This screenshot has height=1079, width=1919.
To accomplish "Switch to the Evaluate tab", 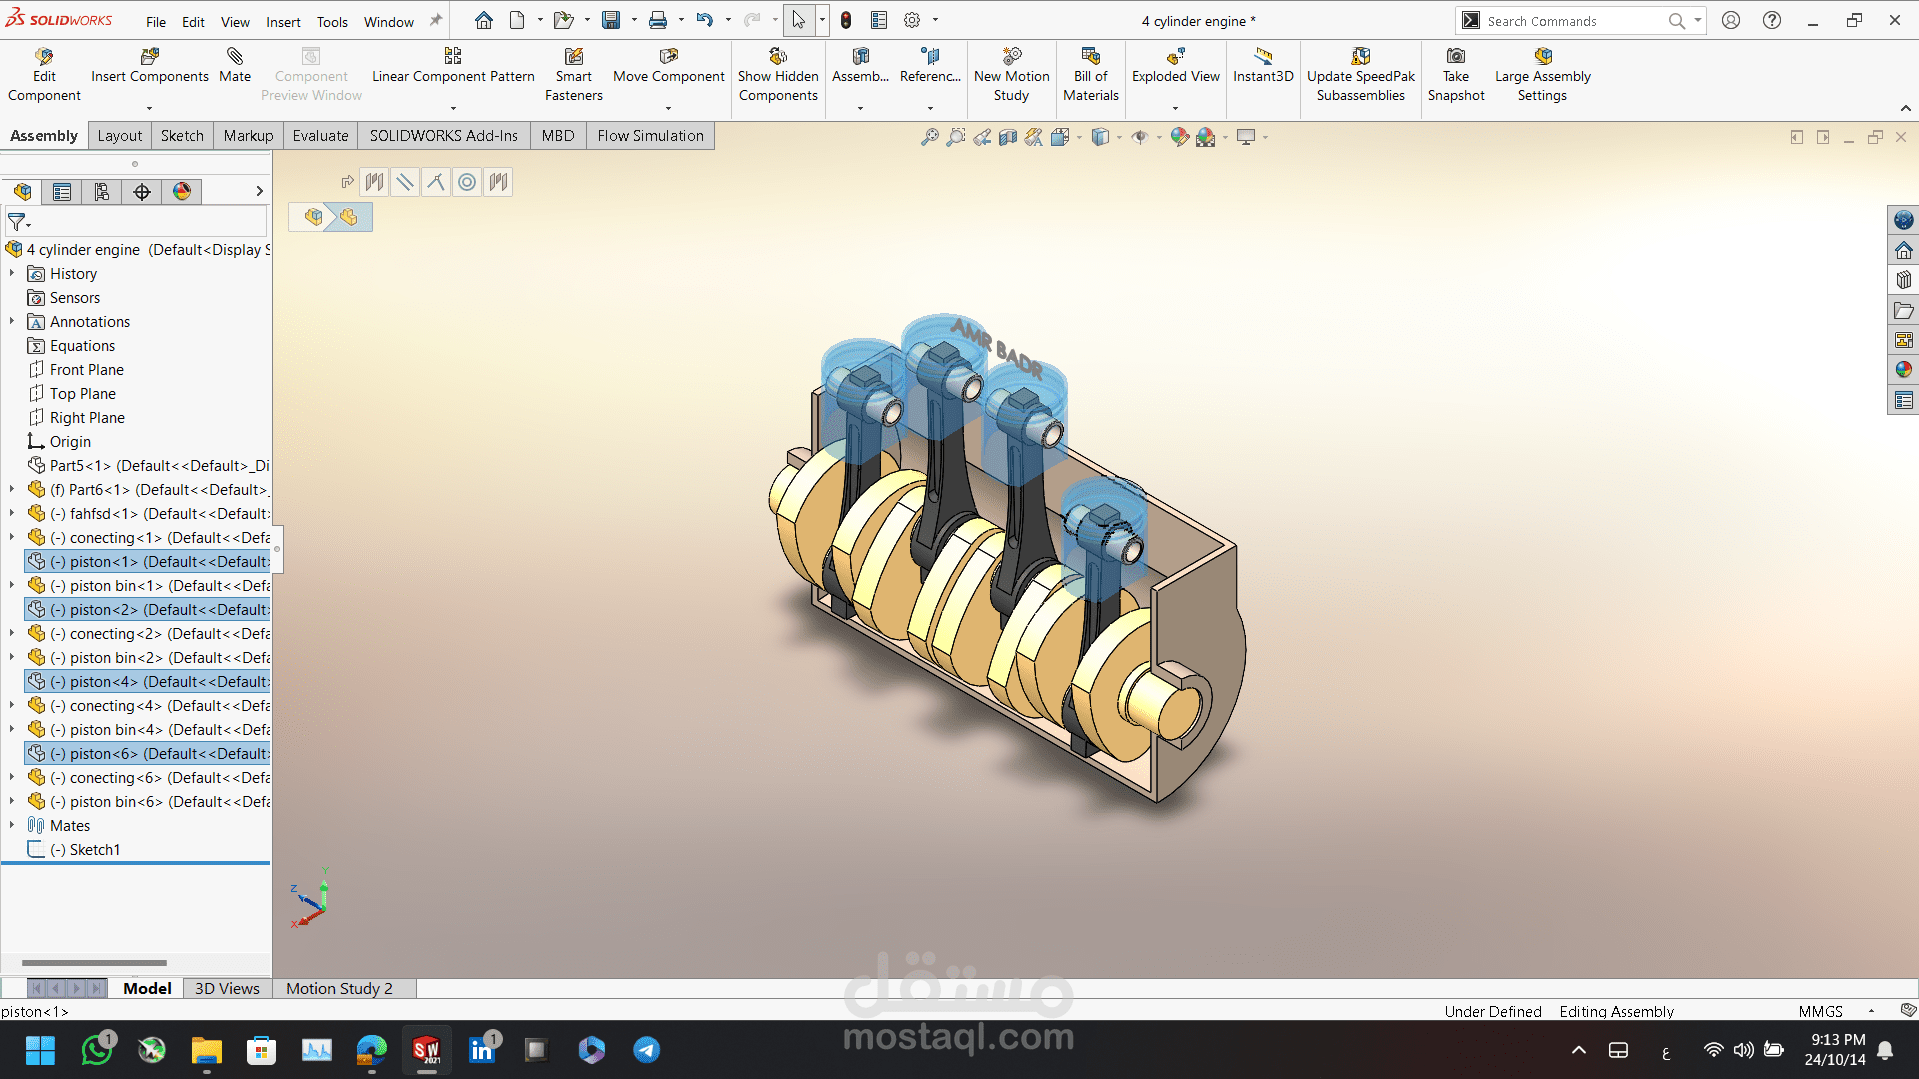I will [x=320, y=136].
